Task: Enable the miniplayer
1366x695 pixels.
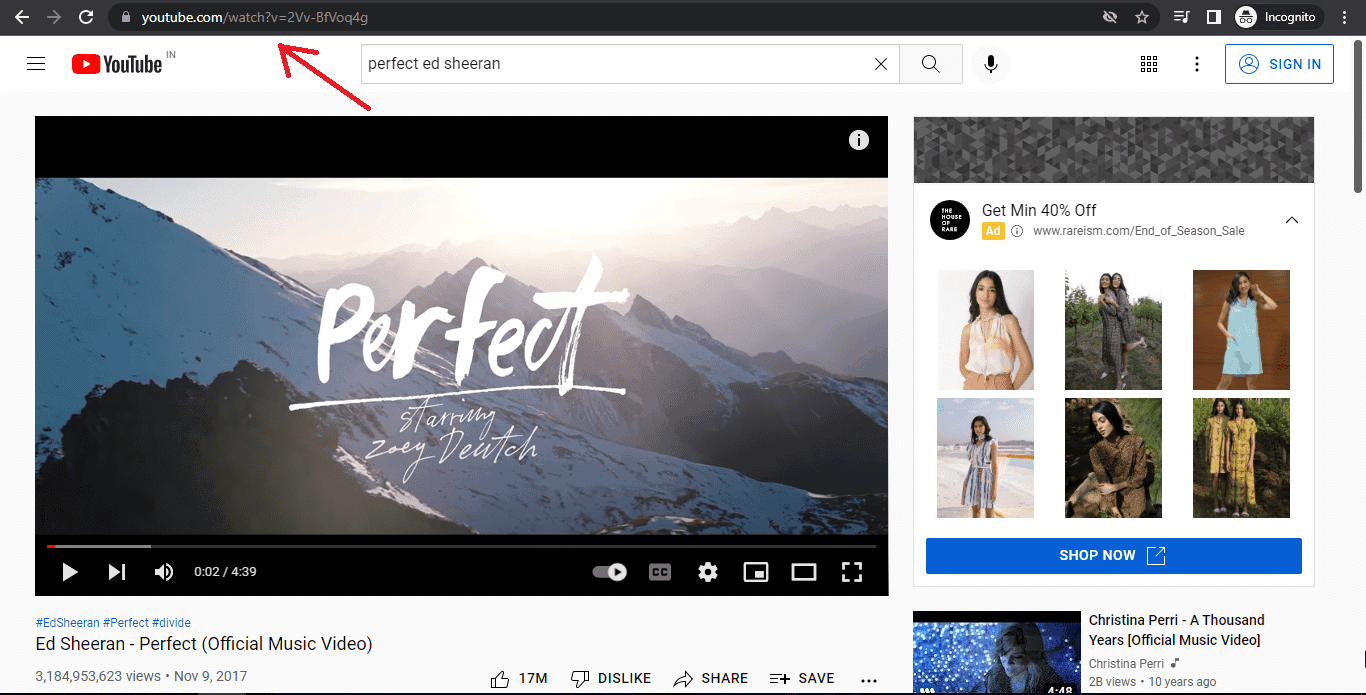Action: point(756,572)
